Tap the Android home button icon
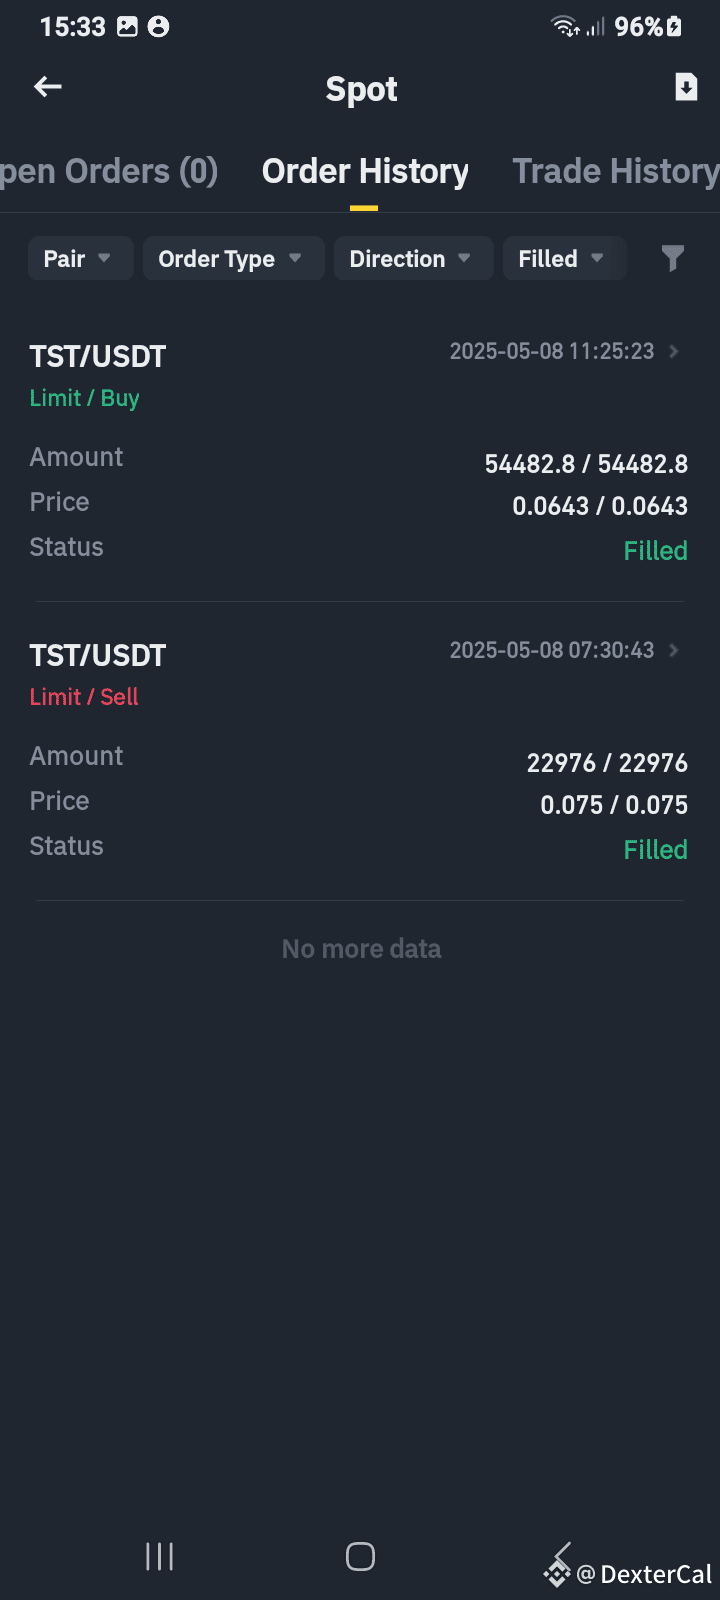Viewport: 720px width, 1600px height. [x=360, y=1556]
